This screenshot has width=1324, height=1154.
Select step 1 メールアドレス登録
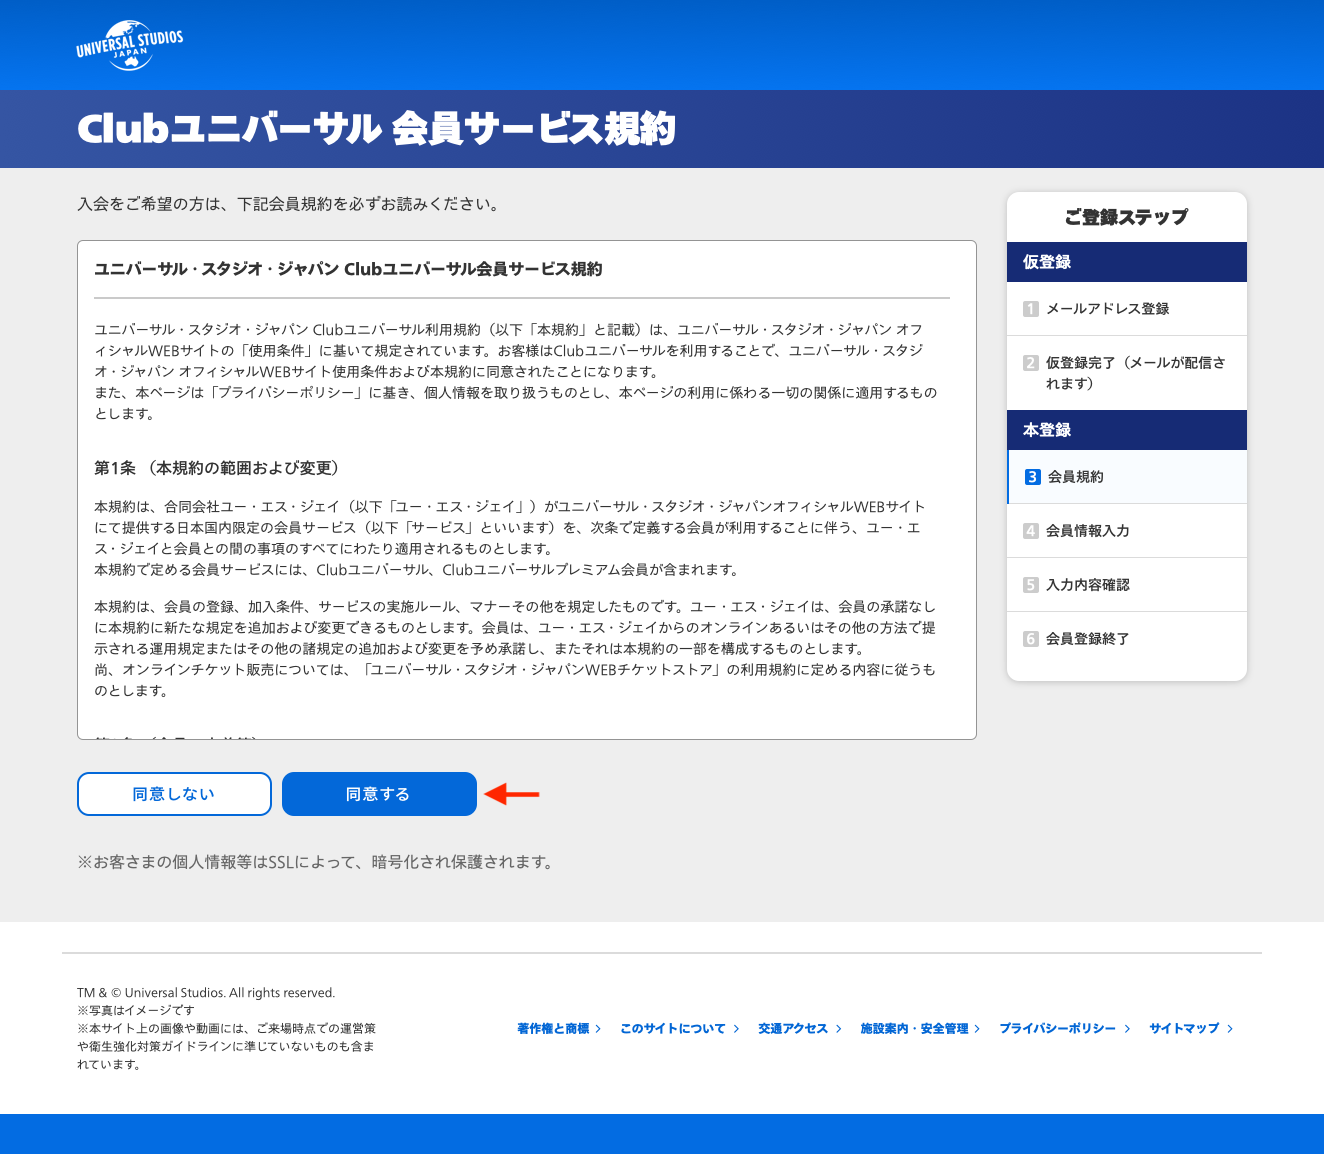point(1127,309)
